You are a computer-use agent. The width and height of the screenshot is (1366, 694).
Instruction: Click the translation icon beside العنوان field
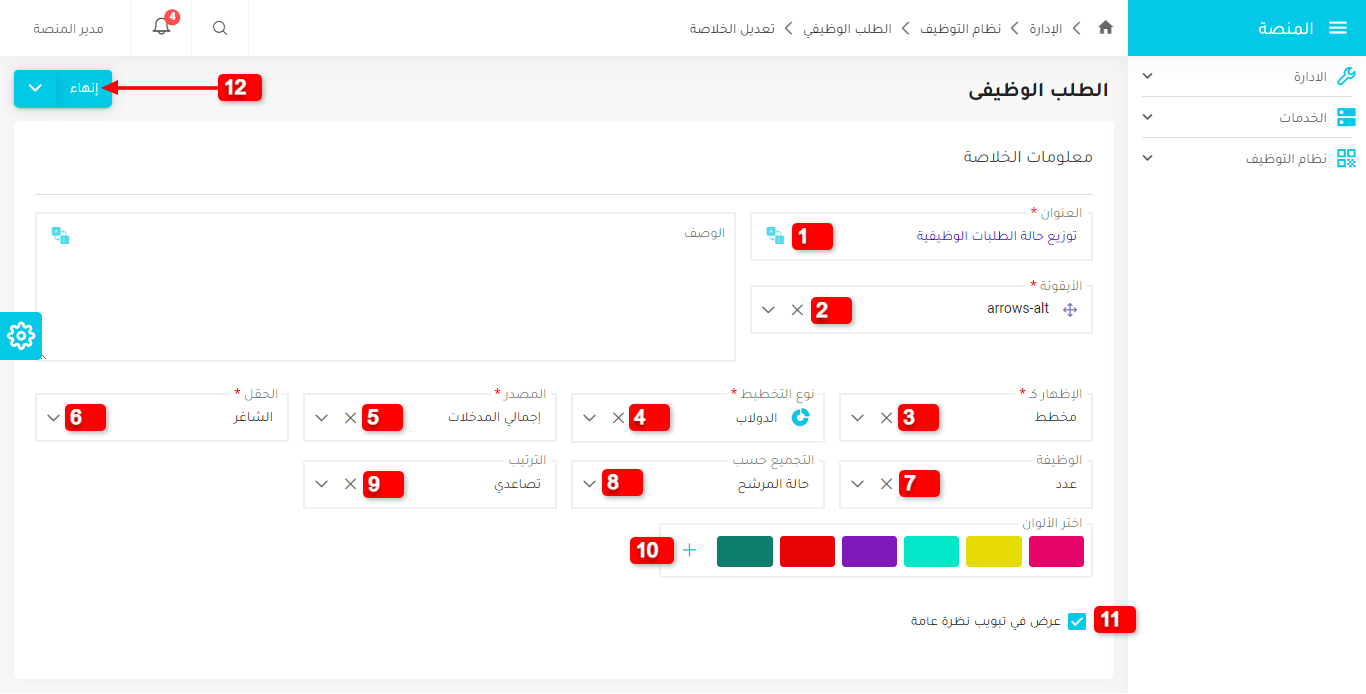(775, 236)
